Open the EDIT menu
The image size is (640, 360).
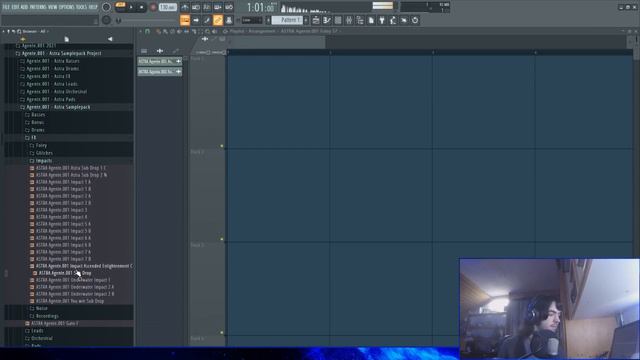[16, 7]
